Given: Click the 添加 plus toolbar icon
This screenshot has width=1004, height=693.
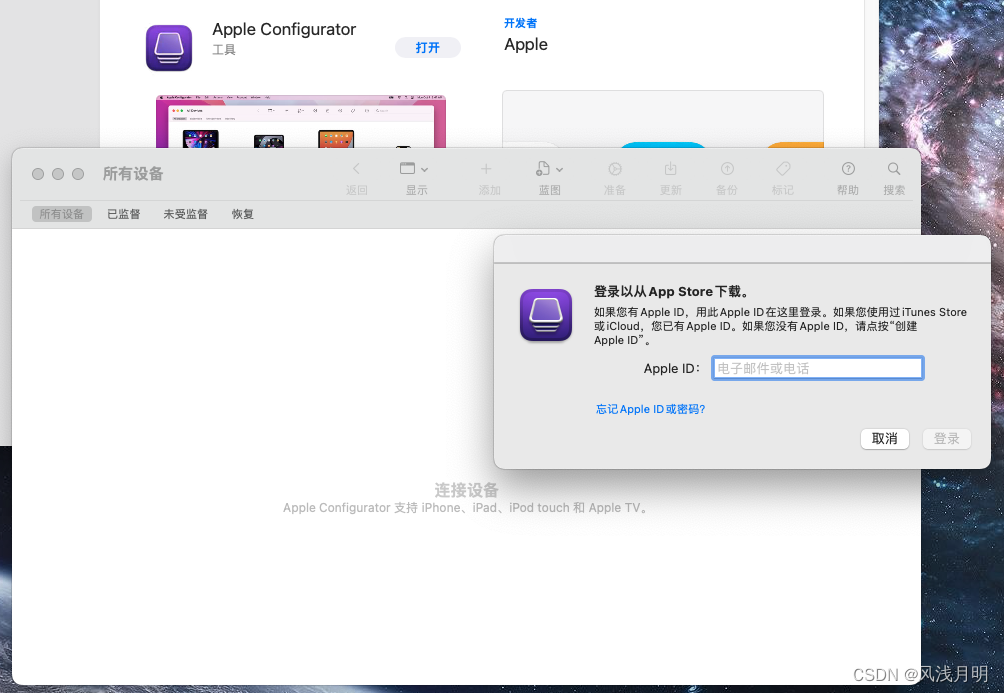Looking at the screenshot, I should [x=486, y=169].
